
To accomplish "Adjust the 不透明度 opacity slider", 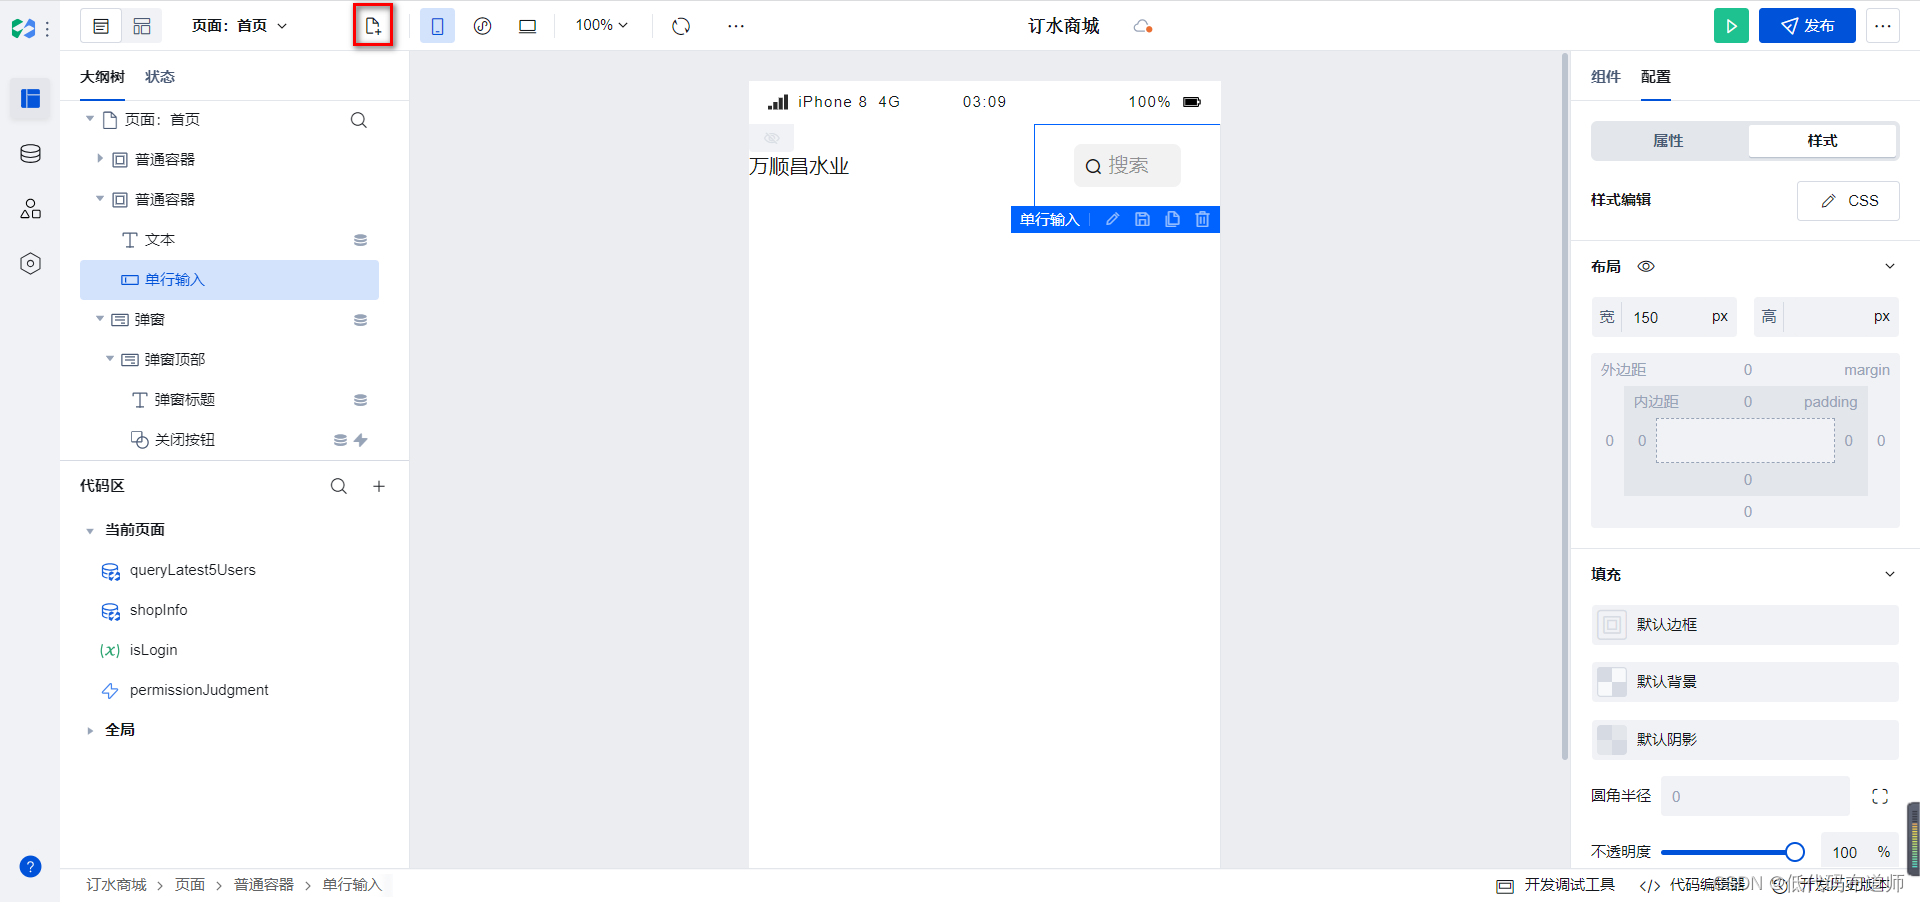I will [1732, 852].
